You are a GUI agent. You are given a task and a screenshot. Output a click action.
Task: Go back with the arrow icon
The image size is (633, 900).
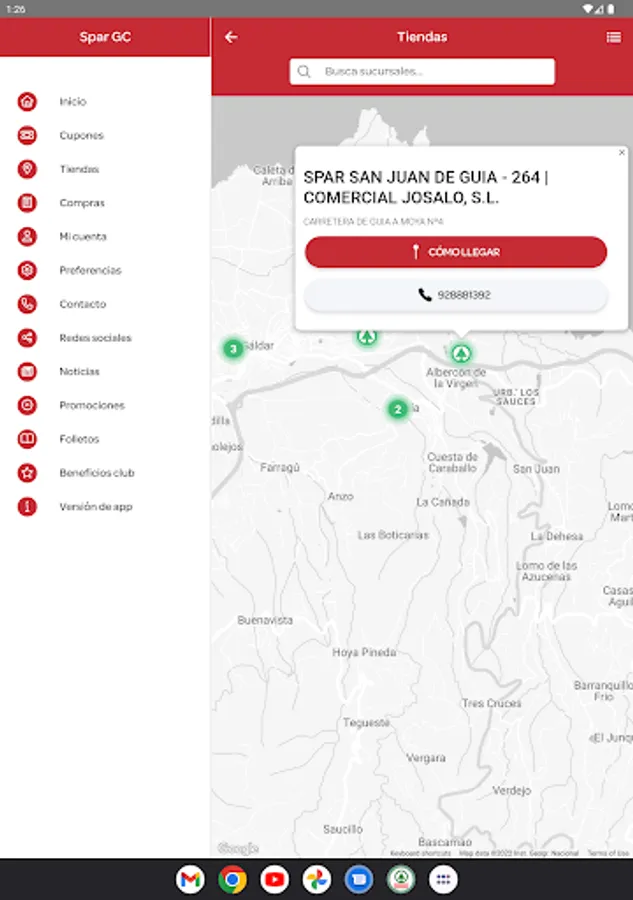pyautogui.click(x=231, y=37)
